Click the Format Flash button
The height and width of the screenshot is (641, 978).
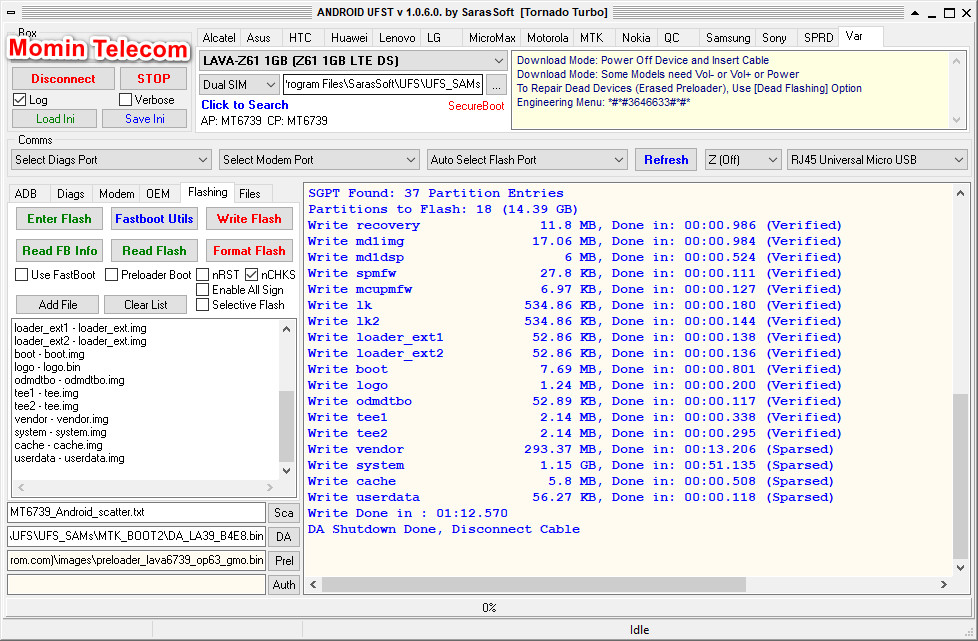coord(249,251)
